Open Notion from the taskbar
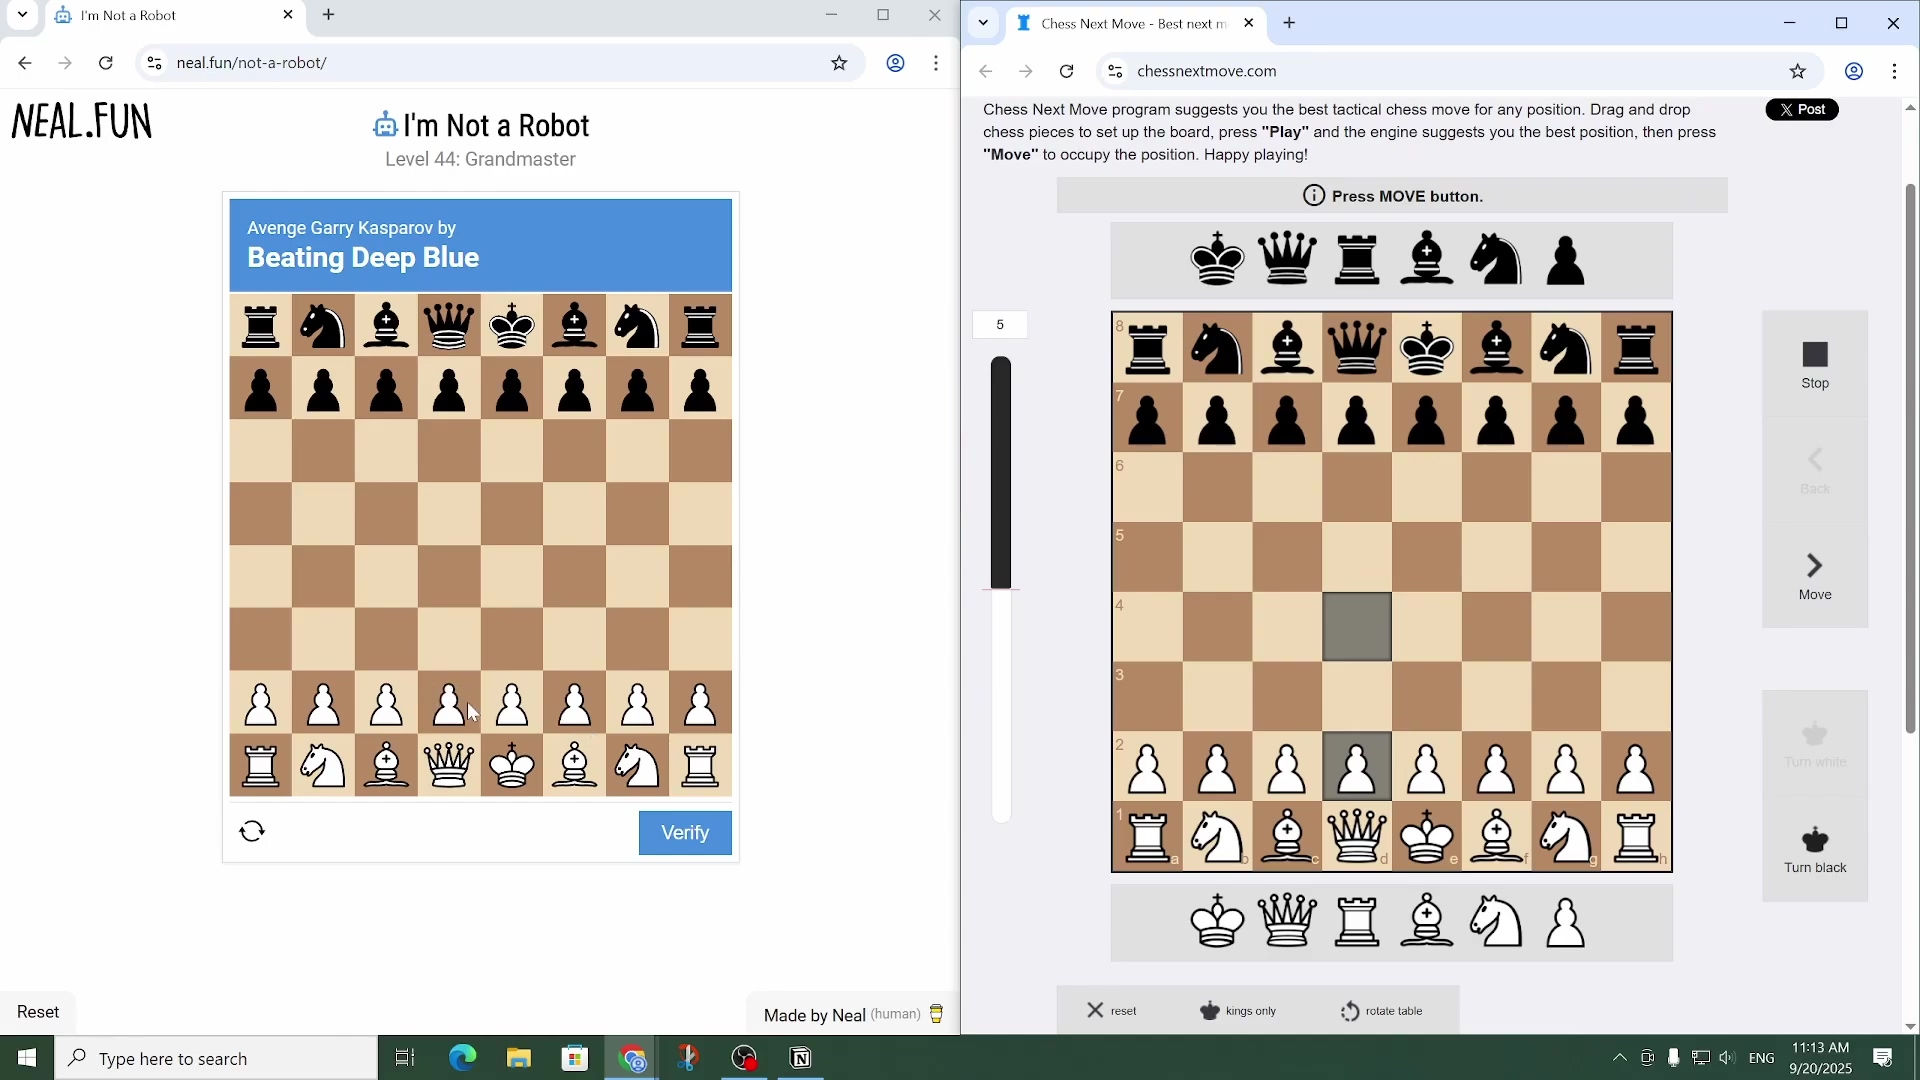 click(801, 1058)
